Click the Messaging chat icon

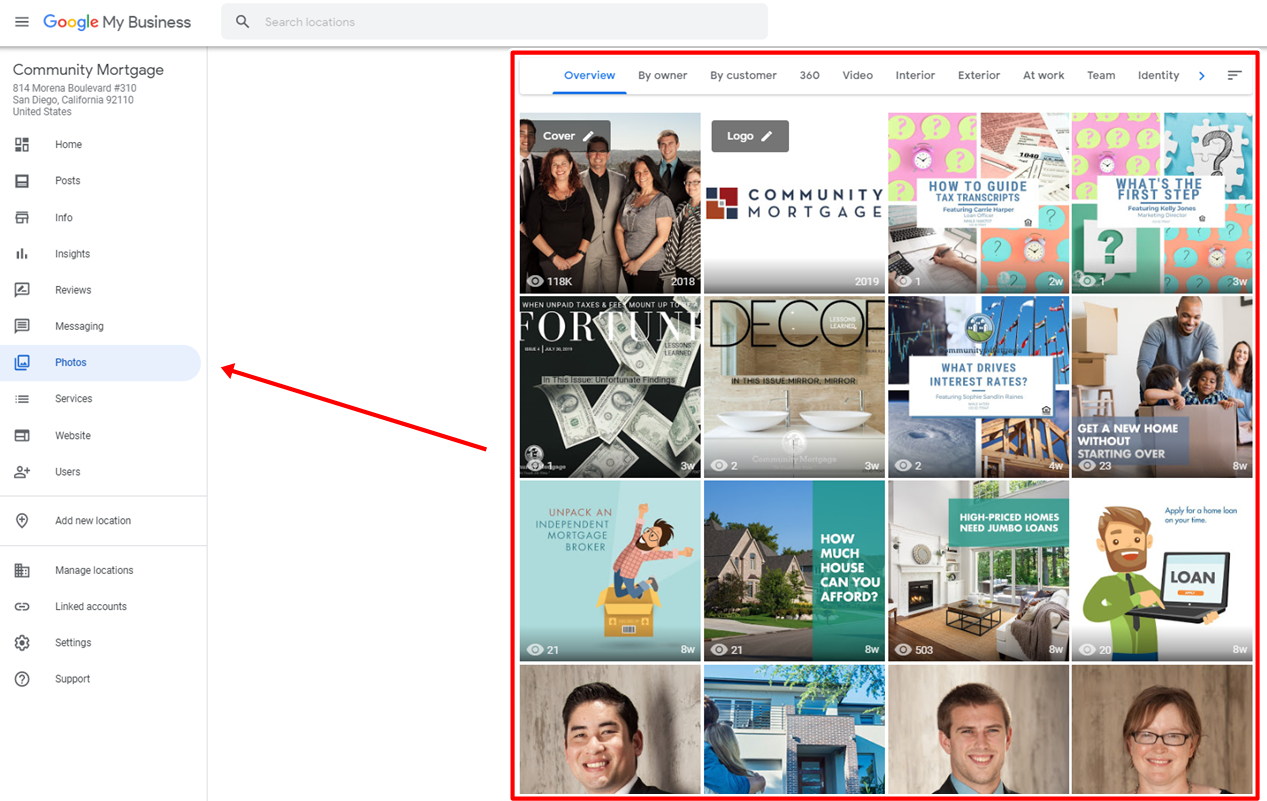[x=22, y=326]
